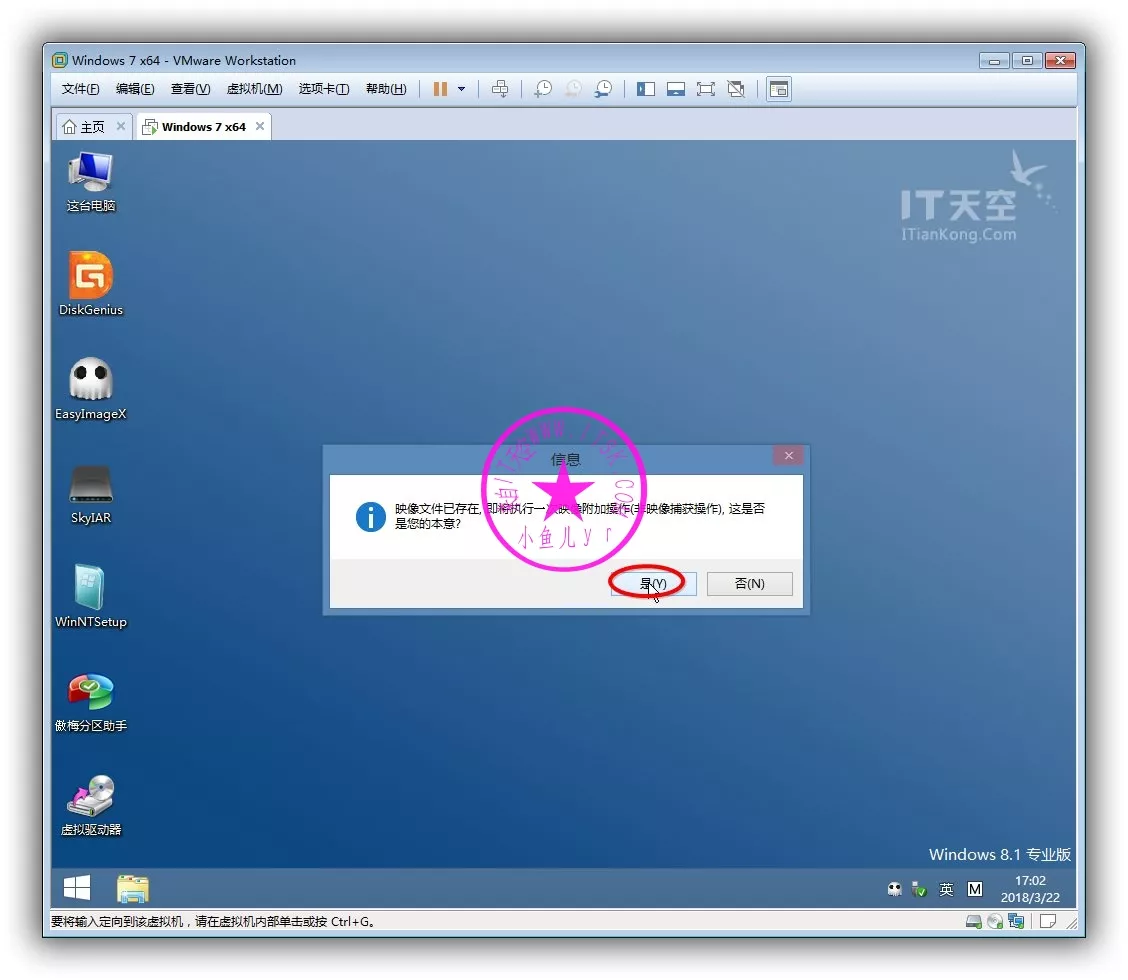Image resolution: width=1128 pixels, height=980 pixels.
Task: Select the EasyImageX ghost desktop icon
Action: (x=90, y=382)
